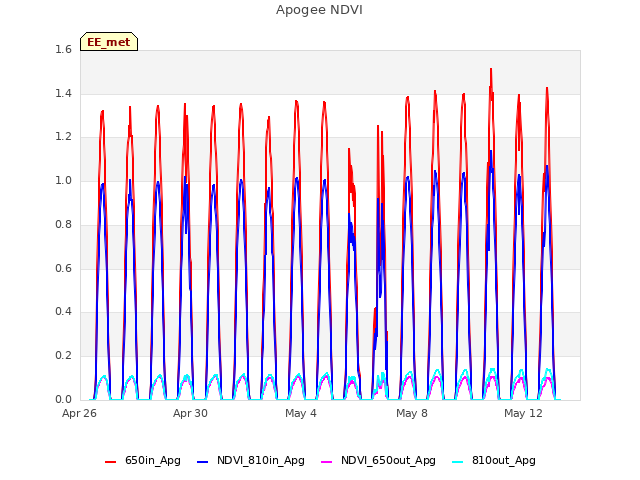Click the 1.2 y-axis label
The width and height of the screenshot is (640, 480).
coord(63,137)
